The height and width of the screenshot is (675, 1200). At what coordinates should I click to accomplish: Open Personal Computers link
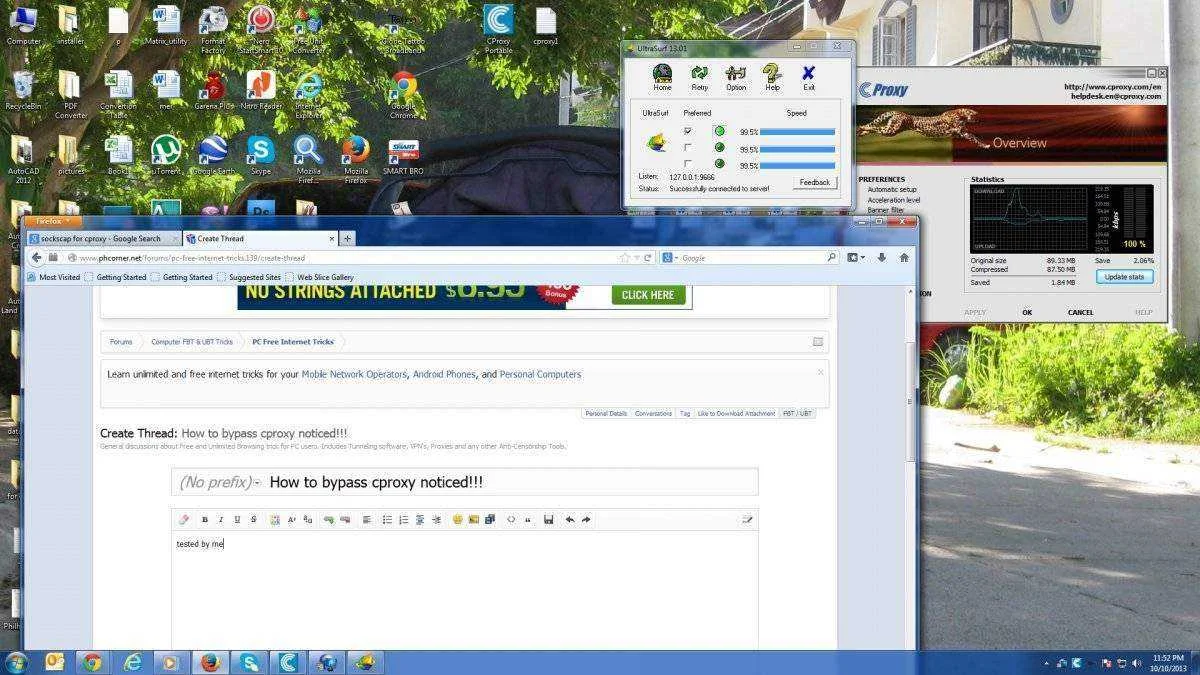(540, 374)
